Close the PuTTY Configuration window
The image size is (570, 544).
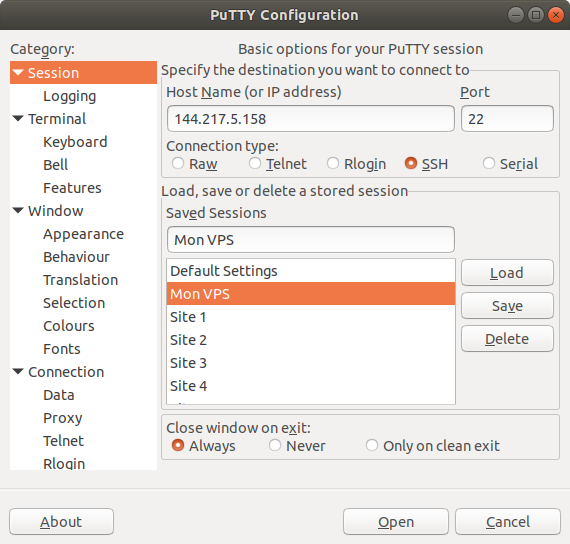(x=555, y=15)
